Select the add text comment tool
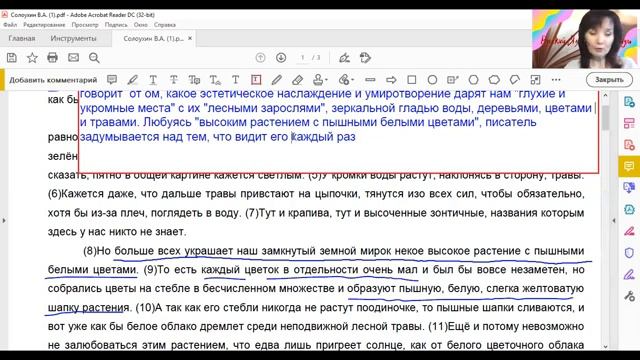Image resolution: width=640 pixels, height=360 pixels. pyautogui.click(x=236, y=80)
